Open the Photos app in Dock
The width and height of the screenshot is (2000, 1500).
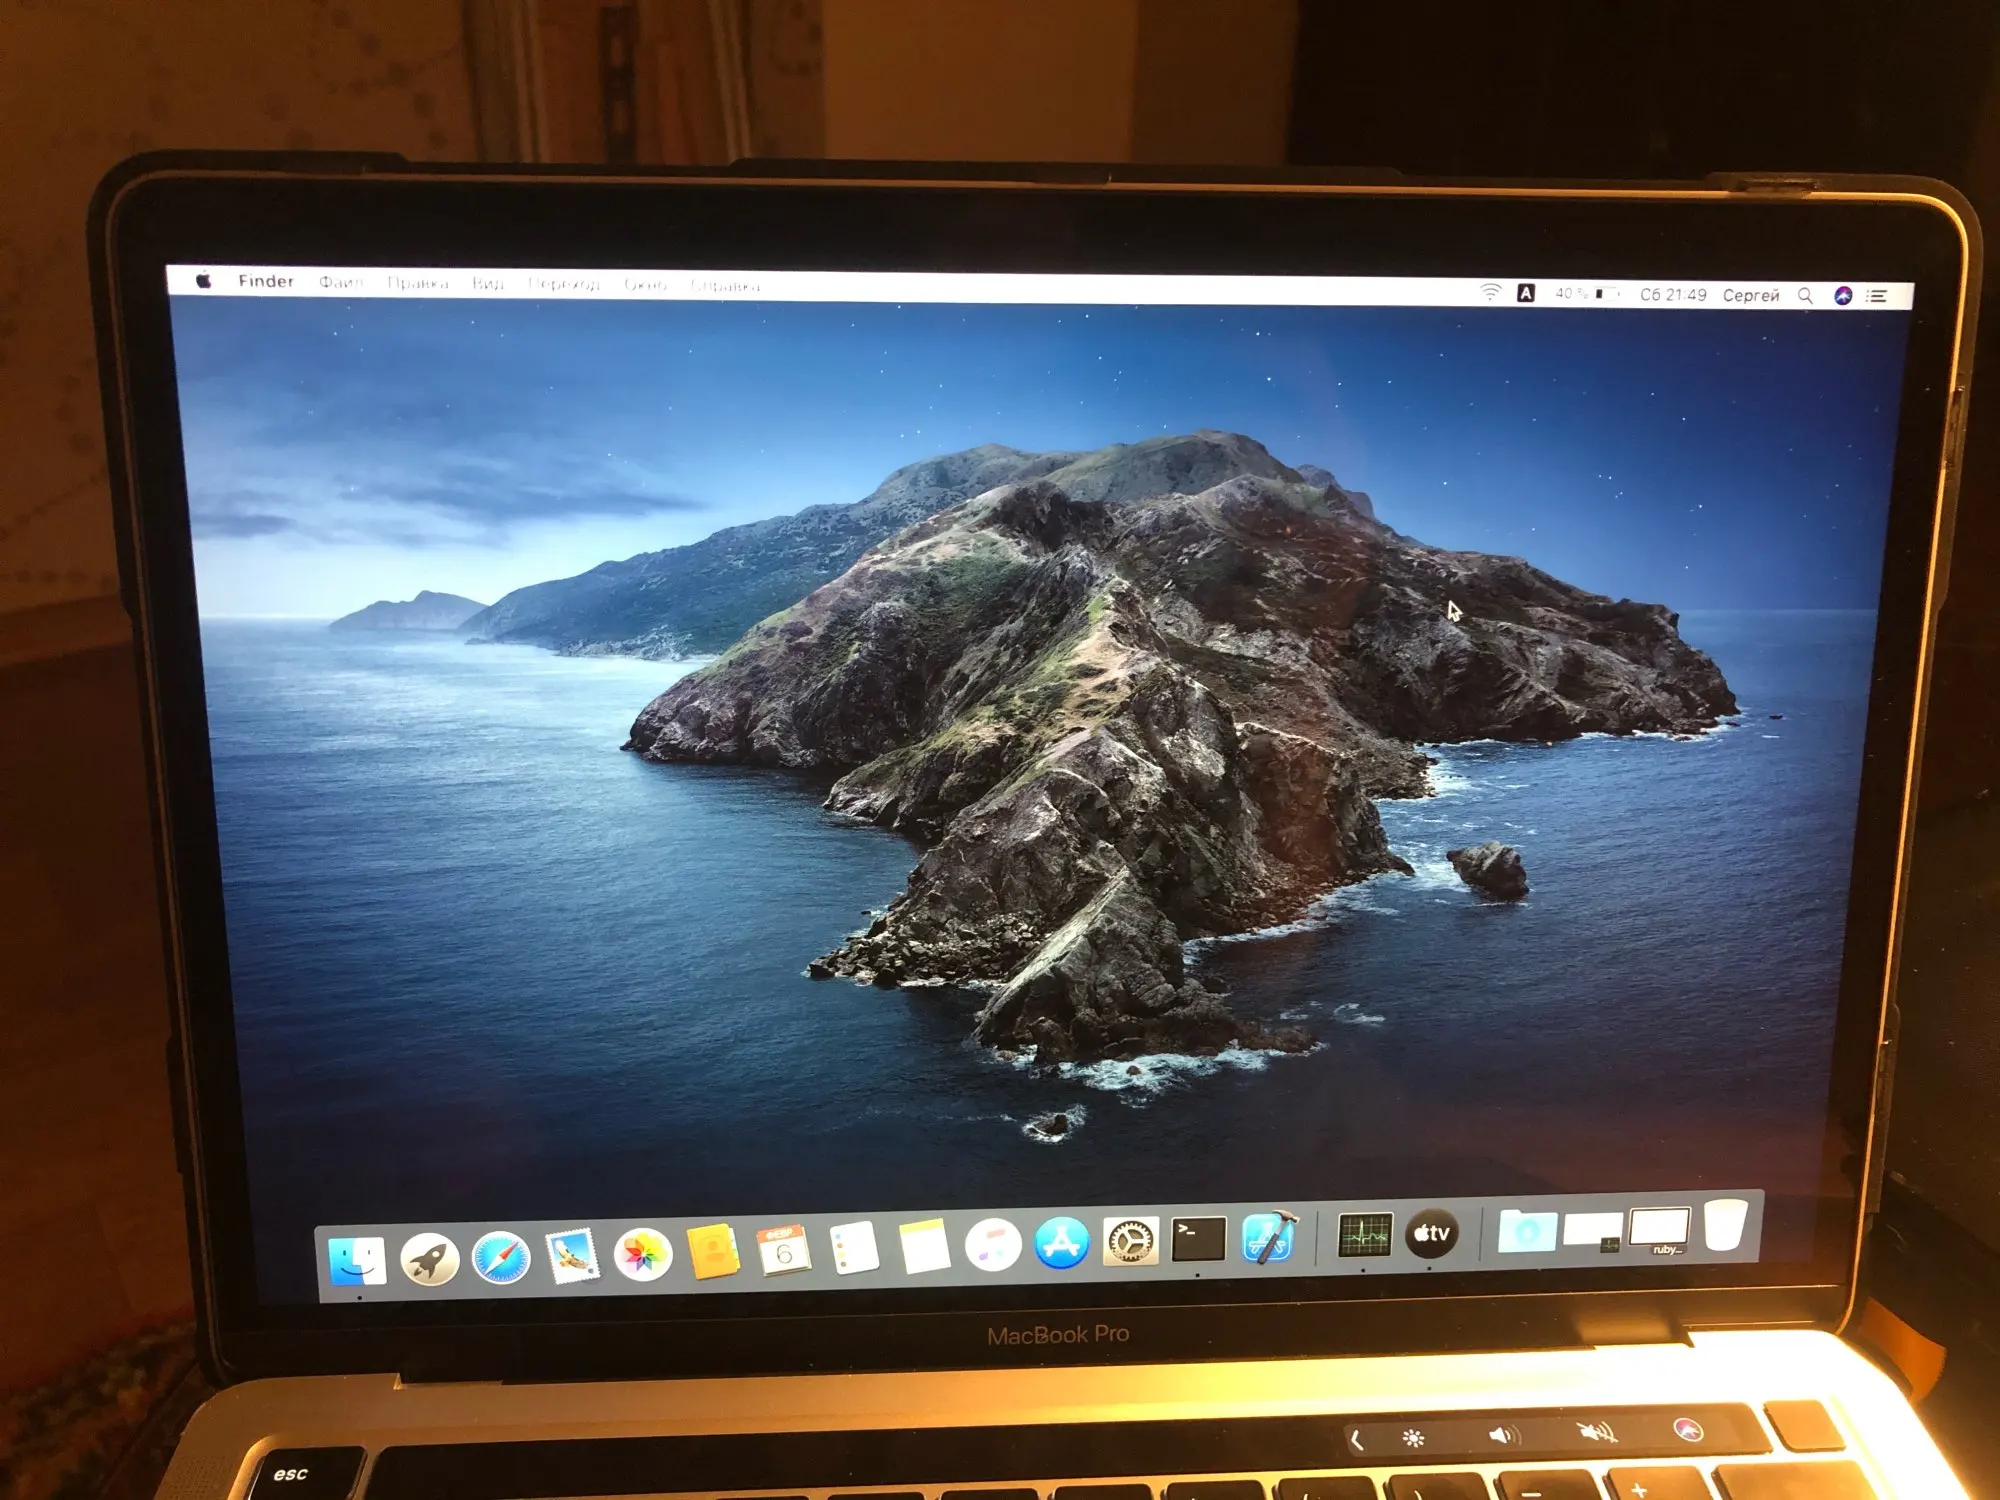(643, 1254)
